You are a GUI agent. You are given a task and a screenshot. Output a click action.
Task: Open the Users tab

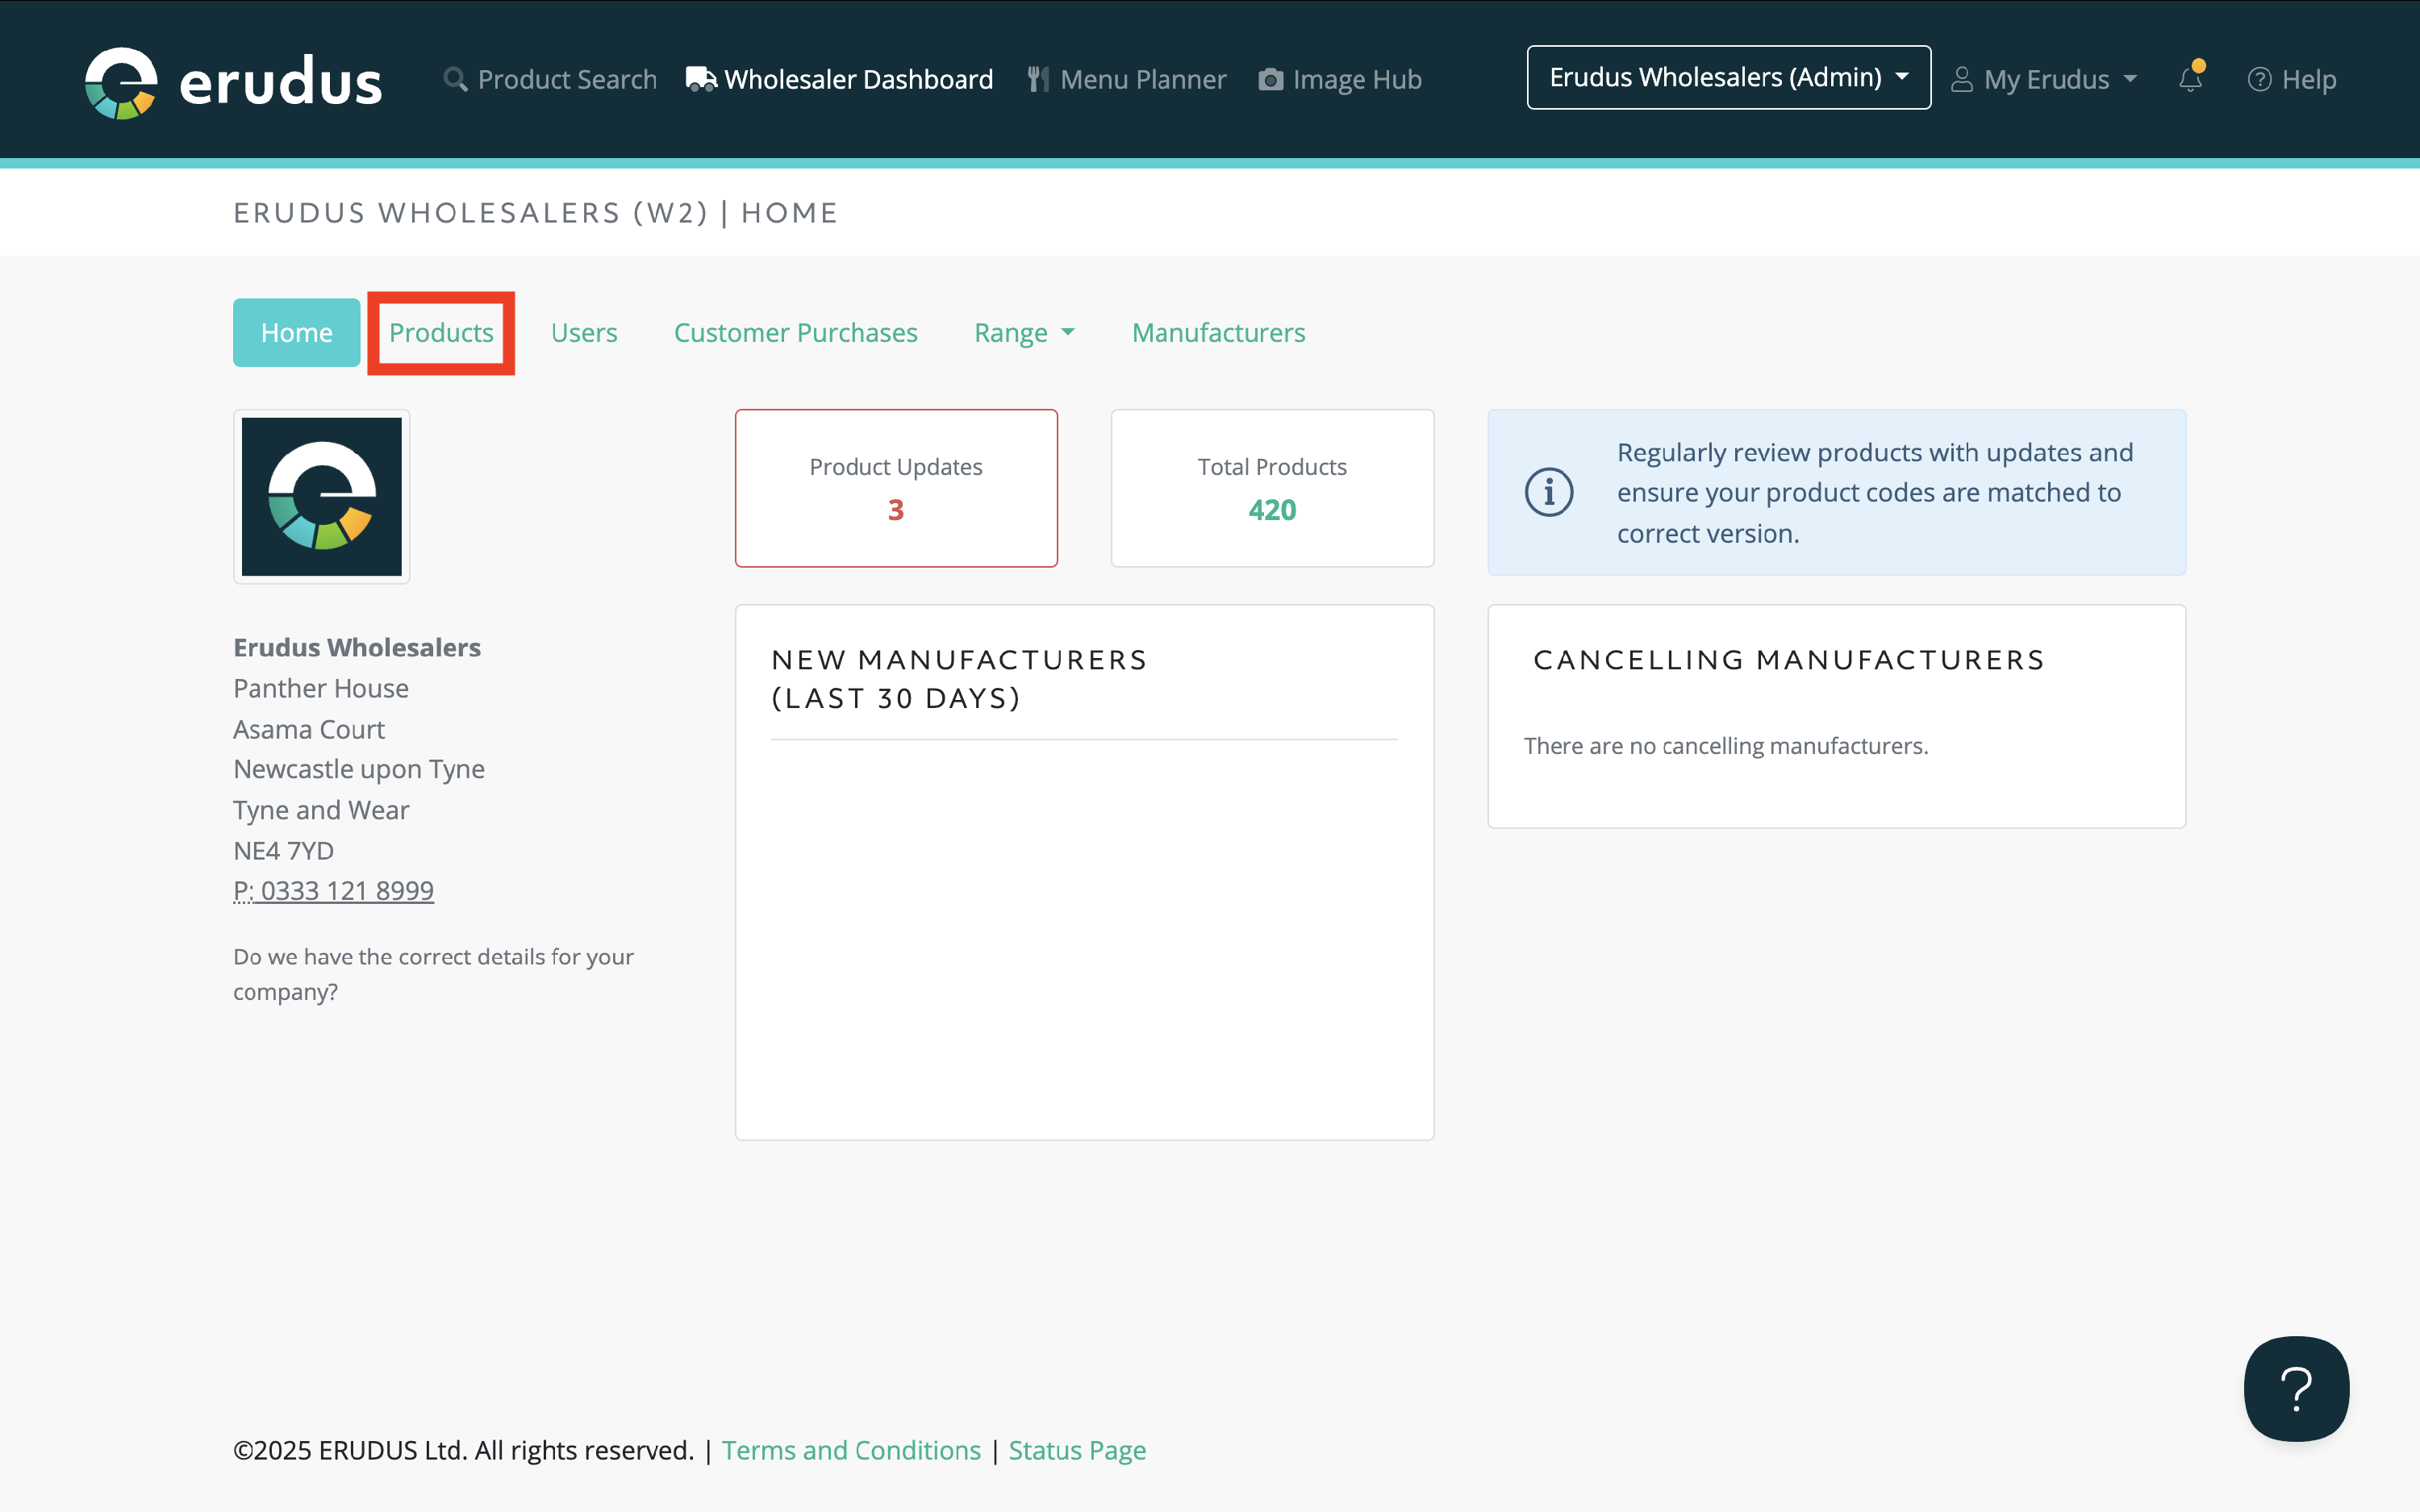coord(584,333)
